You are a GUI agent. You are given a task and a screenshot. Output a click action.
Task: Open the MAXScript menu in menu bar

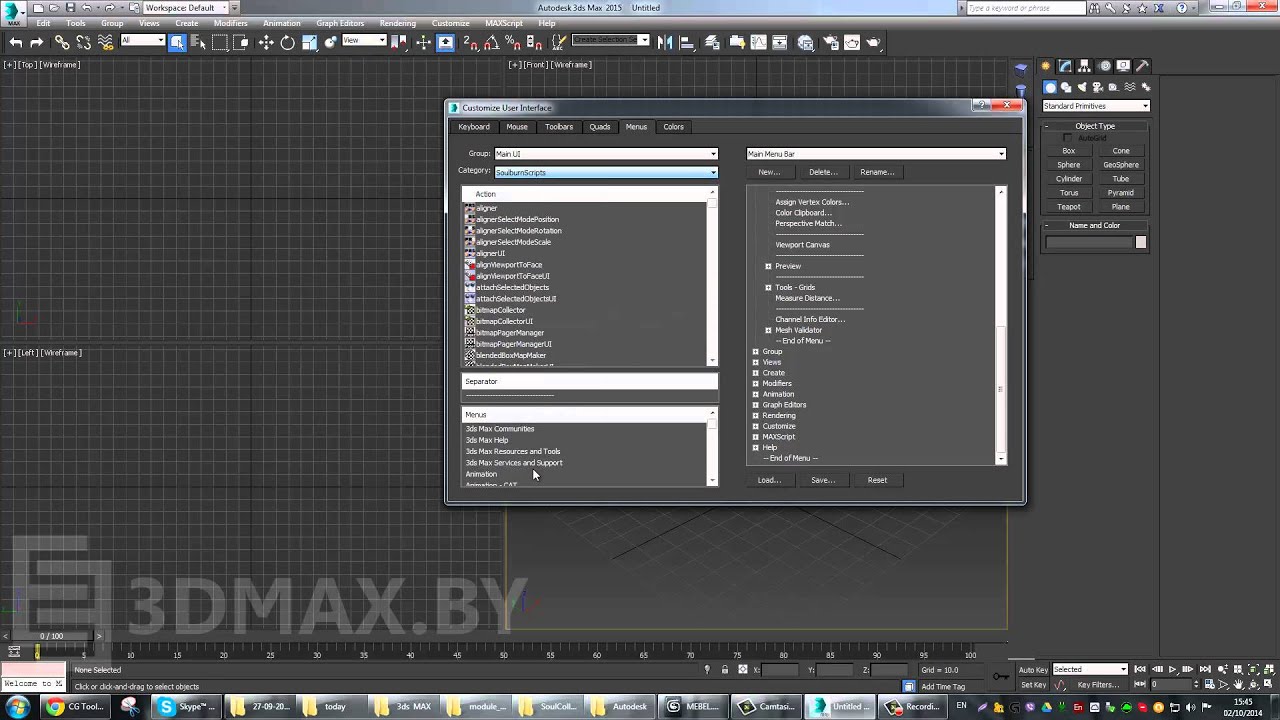point(504,23)
